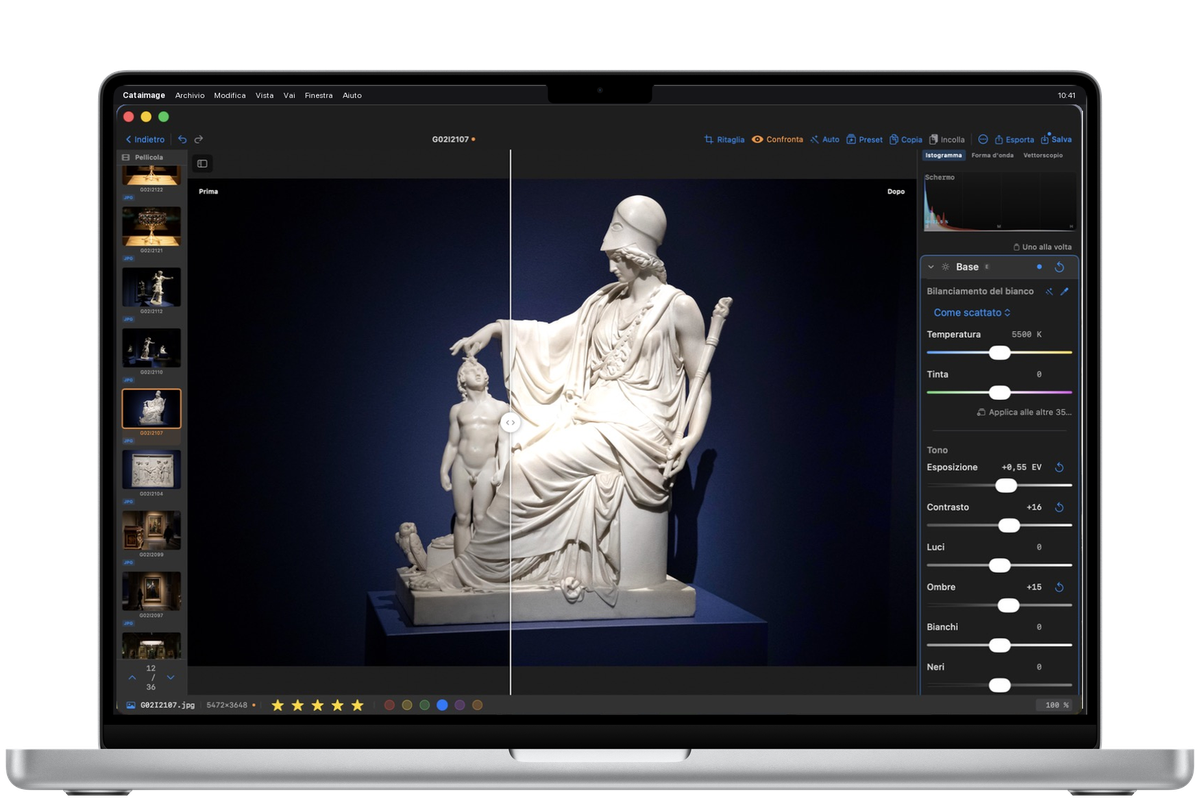This screenshot has height=800, width=1200.
Task: Apply the green color label
Action: (425, 705)
